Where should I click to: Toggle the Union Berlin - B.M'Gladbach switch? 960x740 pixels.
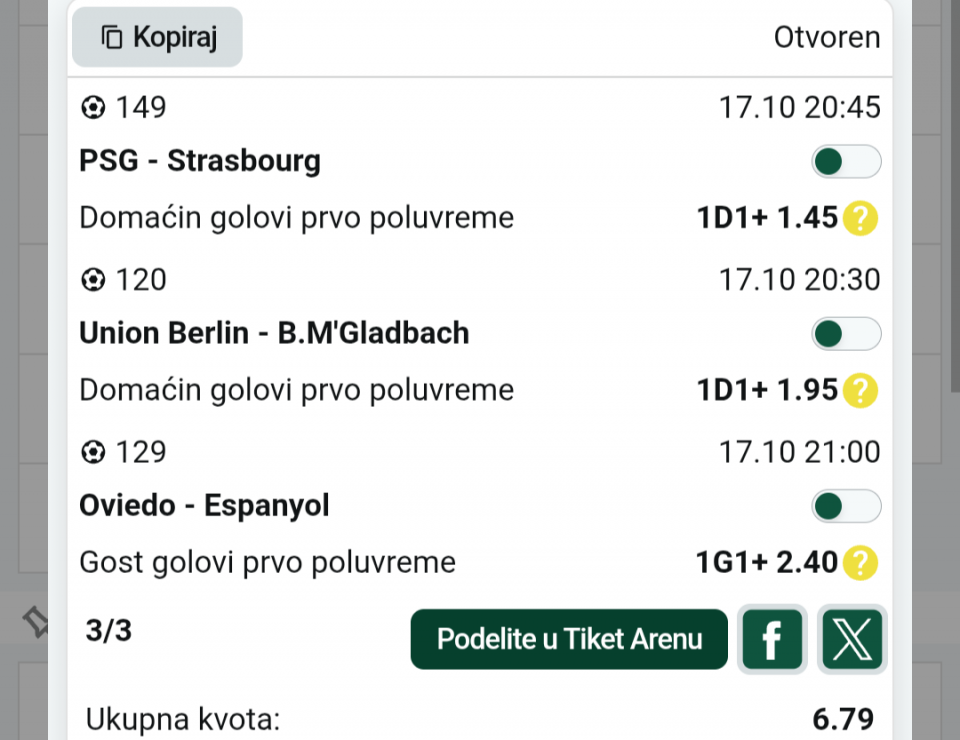coord(845,333)
